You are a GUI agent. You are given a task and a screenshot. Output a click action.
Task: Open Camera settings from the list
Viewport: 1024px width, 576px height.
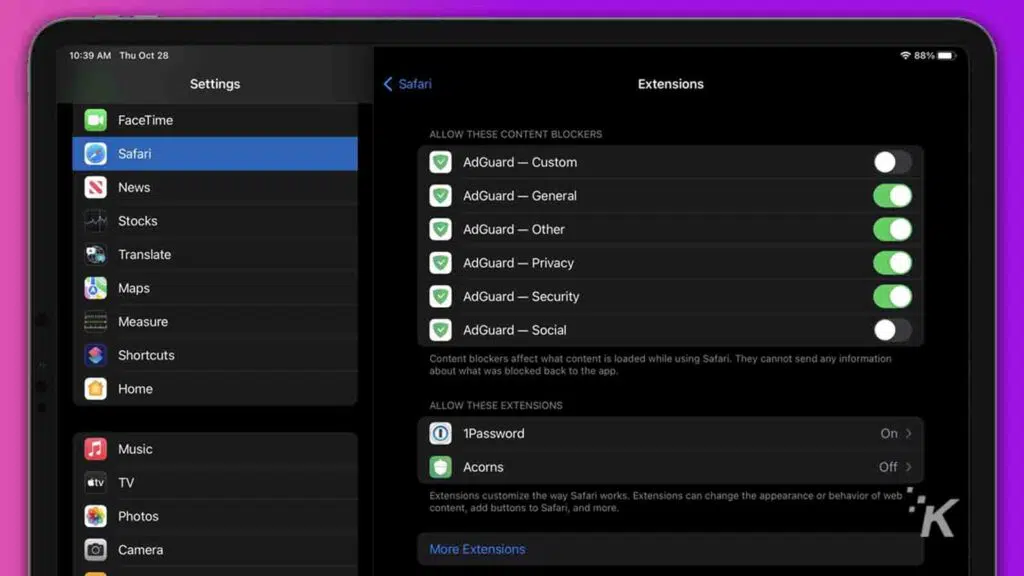click(95, 550)
